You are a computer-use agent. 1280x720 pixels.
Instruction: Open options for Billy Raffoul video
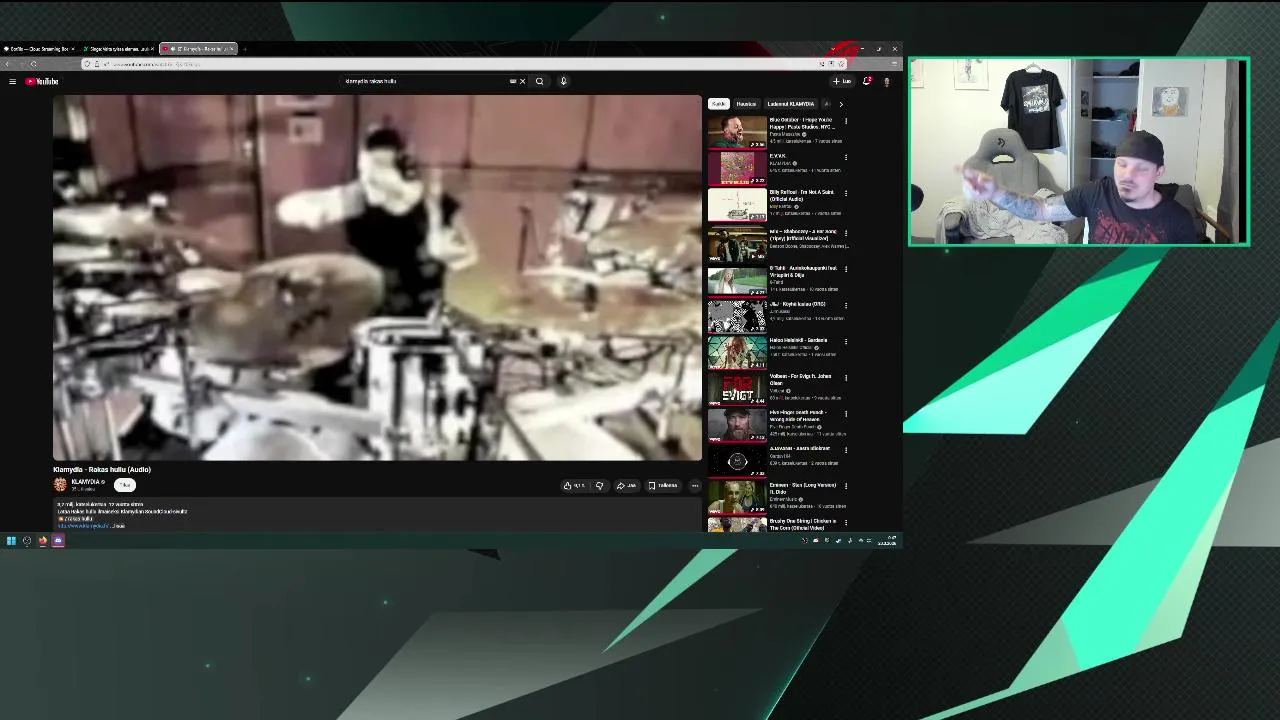pos(846,193)
